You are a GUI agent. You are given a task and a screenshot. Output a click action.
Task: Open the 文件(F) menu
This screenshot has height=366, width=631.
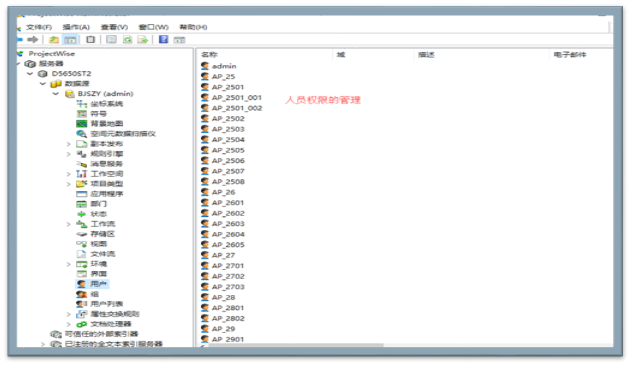[x=39, y=27]
